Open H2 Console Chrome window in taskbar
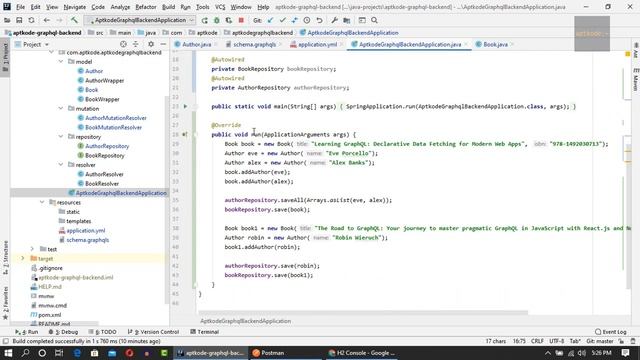640x360 pixels. tap(362, 353)
